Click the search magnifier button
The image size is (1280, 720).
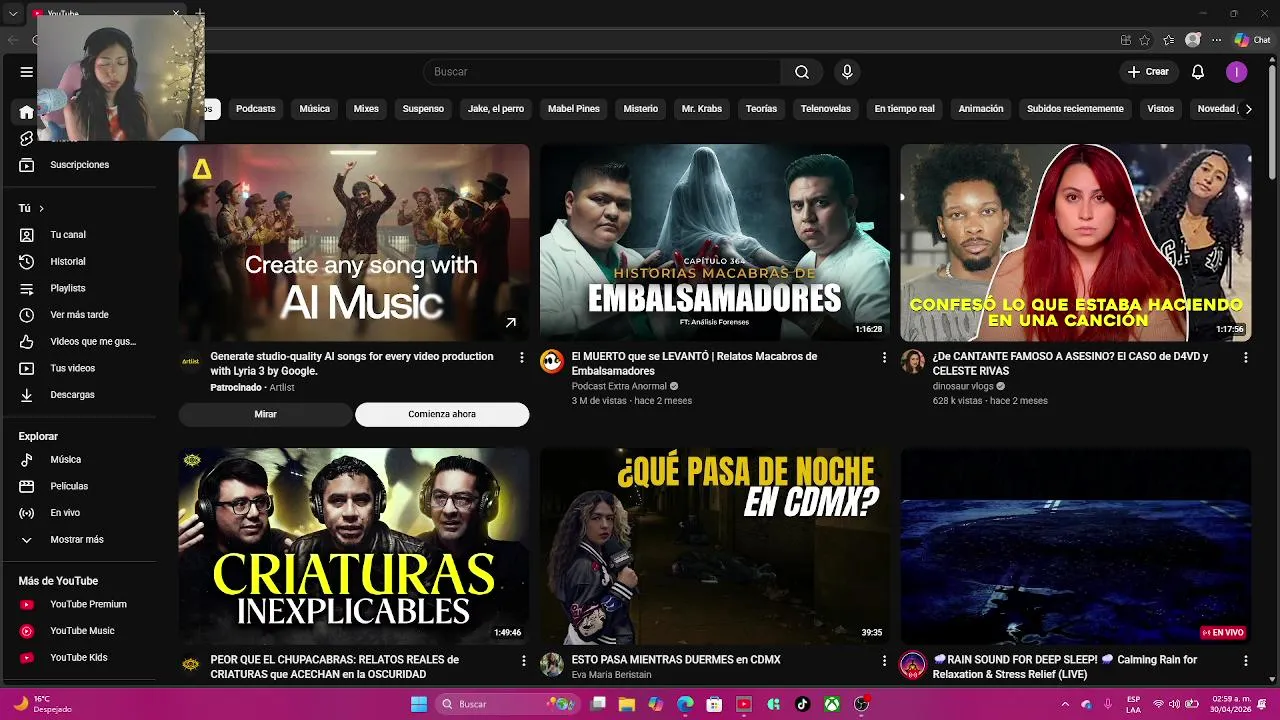tap(802, 72)
